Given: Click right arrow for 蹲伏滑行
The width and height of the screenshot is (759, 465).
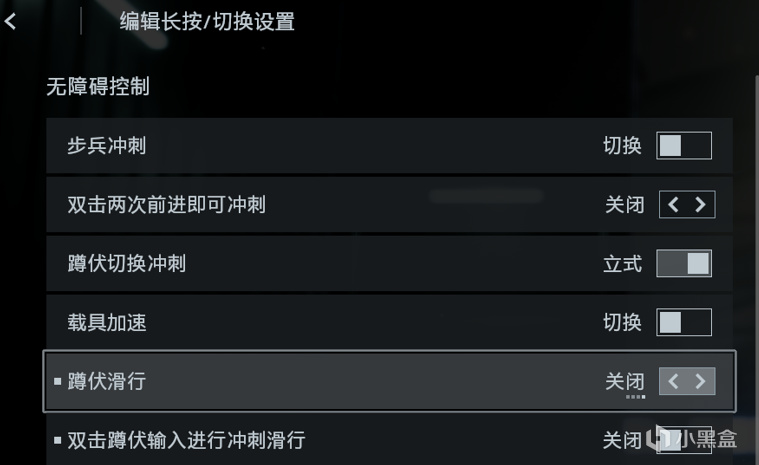Looking at the screenshot, I should coord(700,381).
